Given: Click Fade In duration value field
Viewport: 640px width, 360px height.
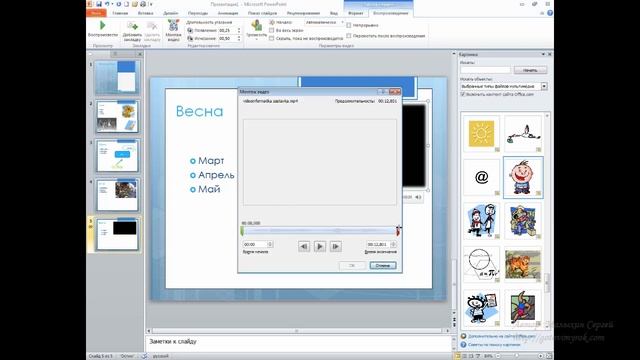Looking at the screenshot, I should pos(227,30).
